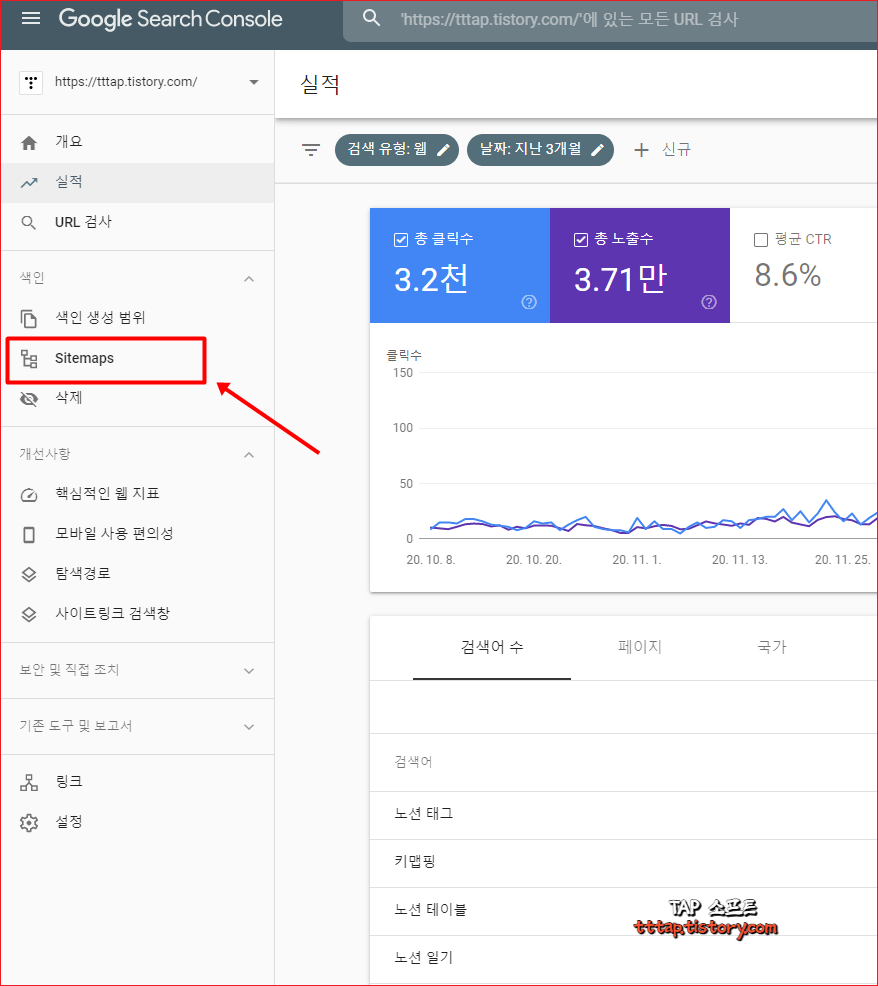Click 신규 to add new filter
Viewport: 878px width, 986px height.
[677, 150]
